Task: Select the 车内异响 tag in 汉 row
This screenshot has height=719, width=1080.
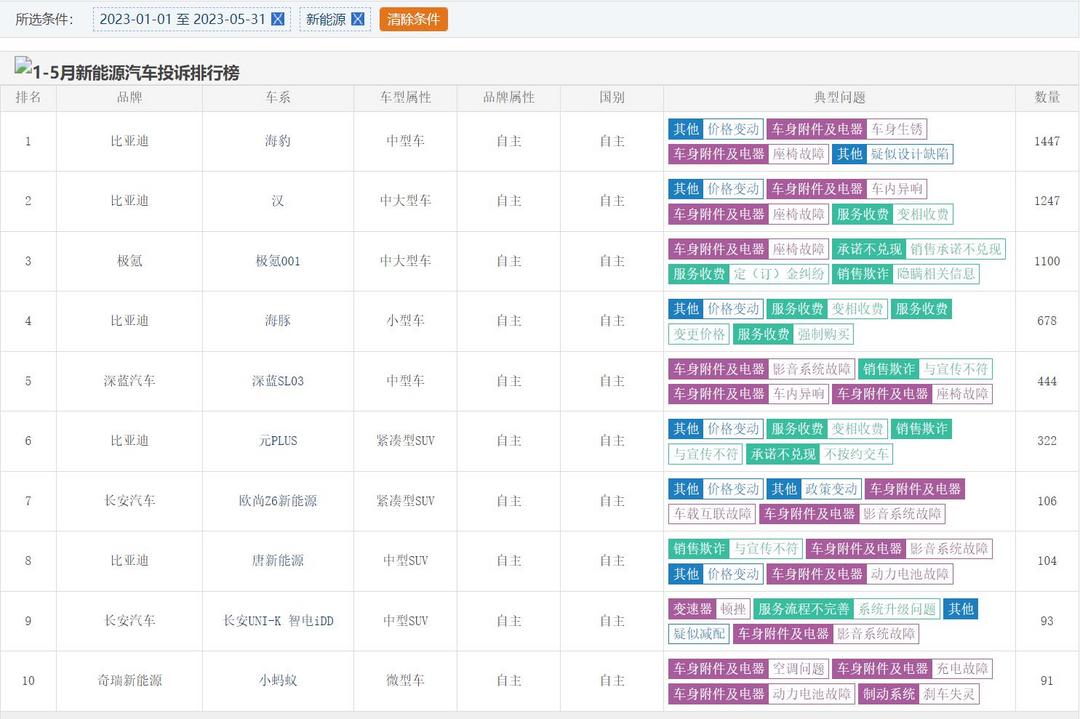Action: point(897,189)
